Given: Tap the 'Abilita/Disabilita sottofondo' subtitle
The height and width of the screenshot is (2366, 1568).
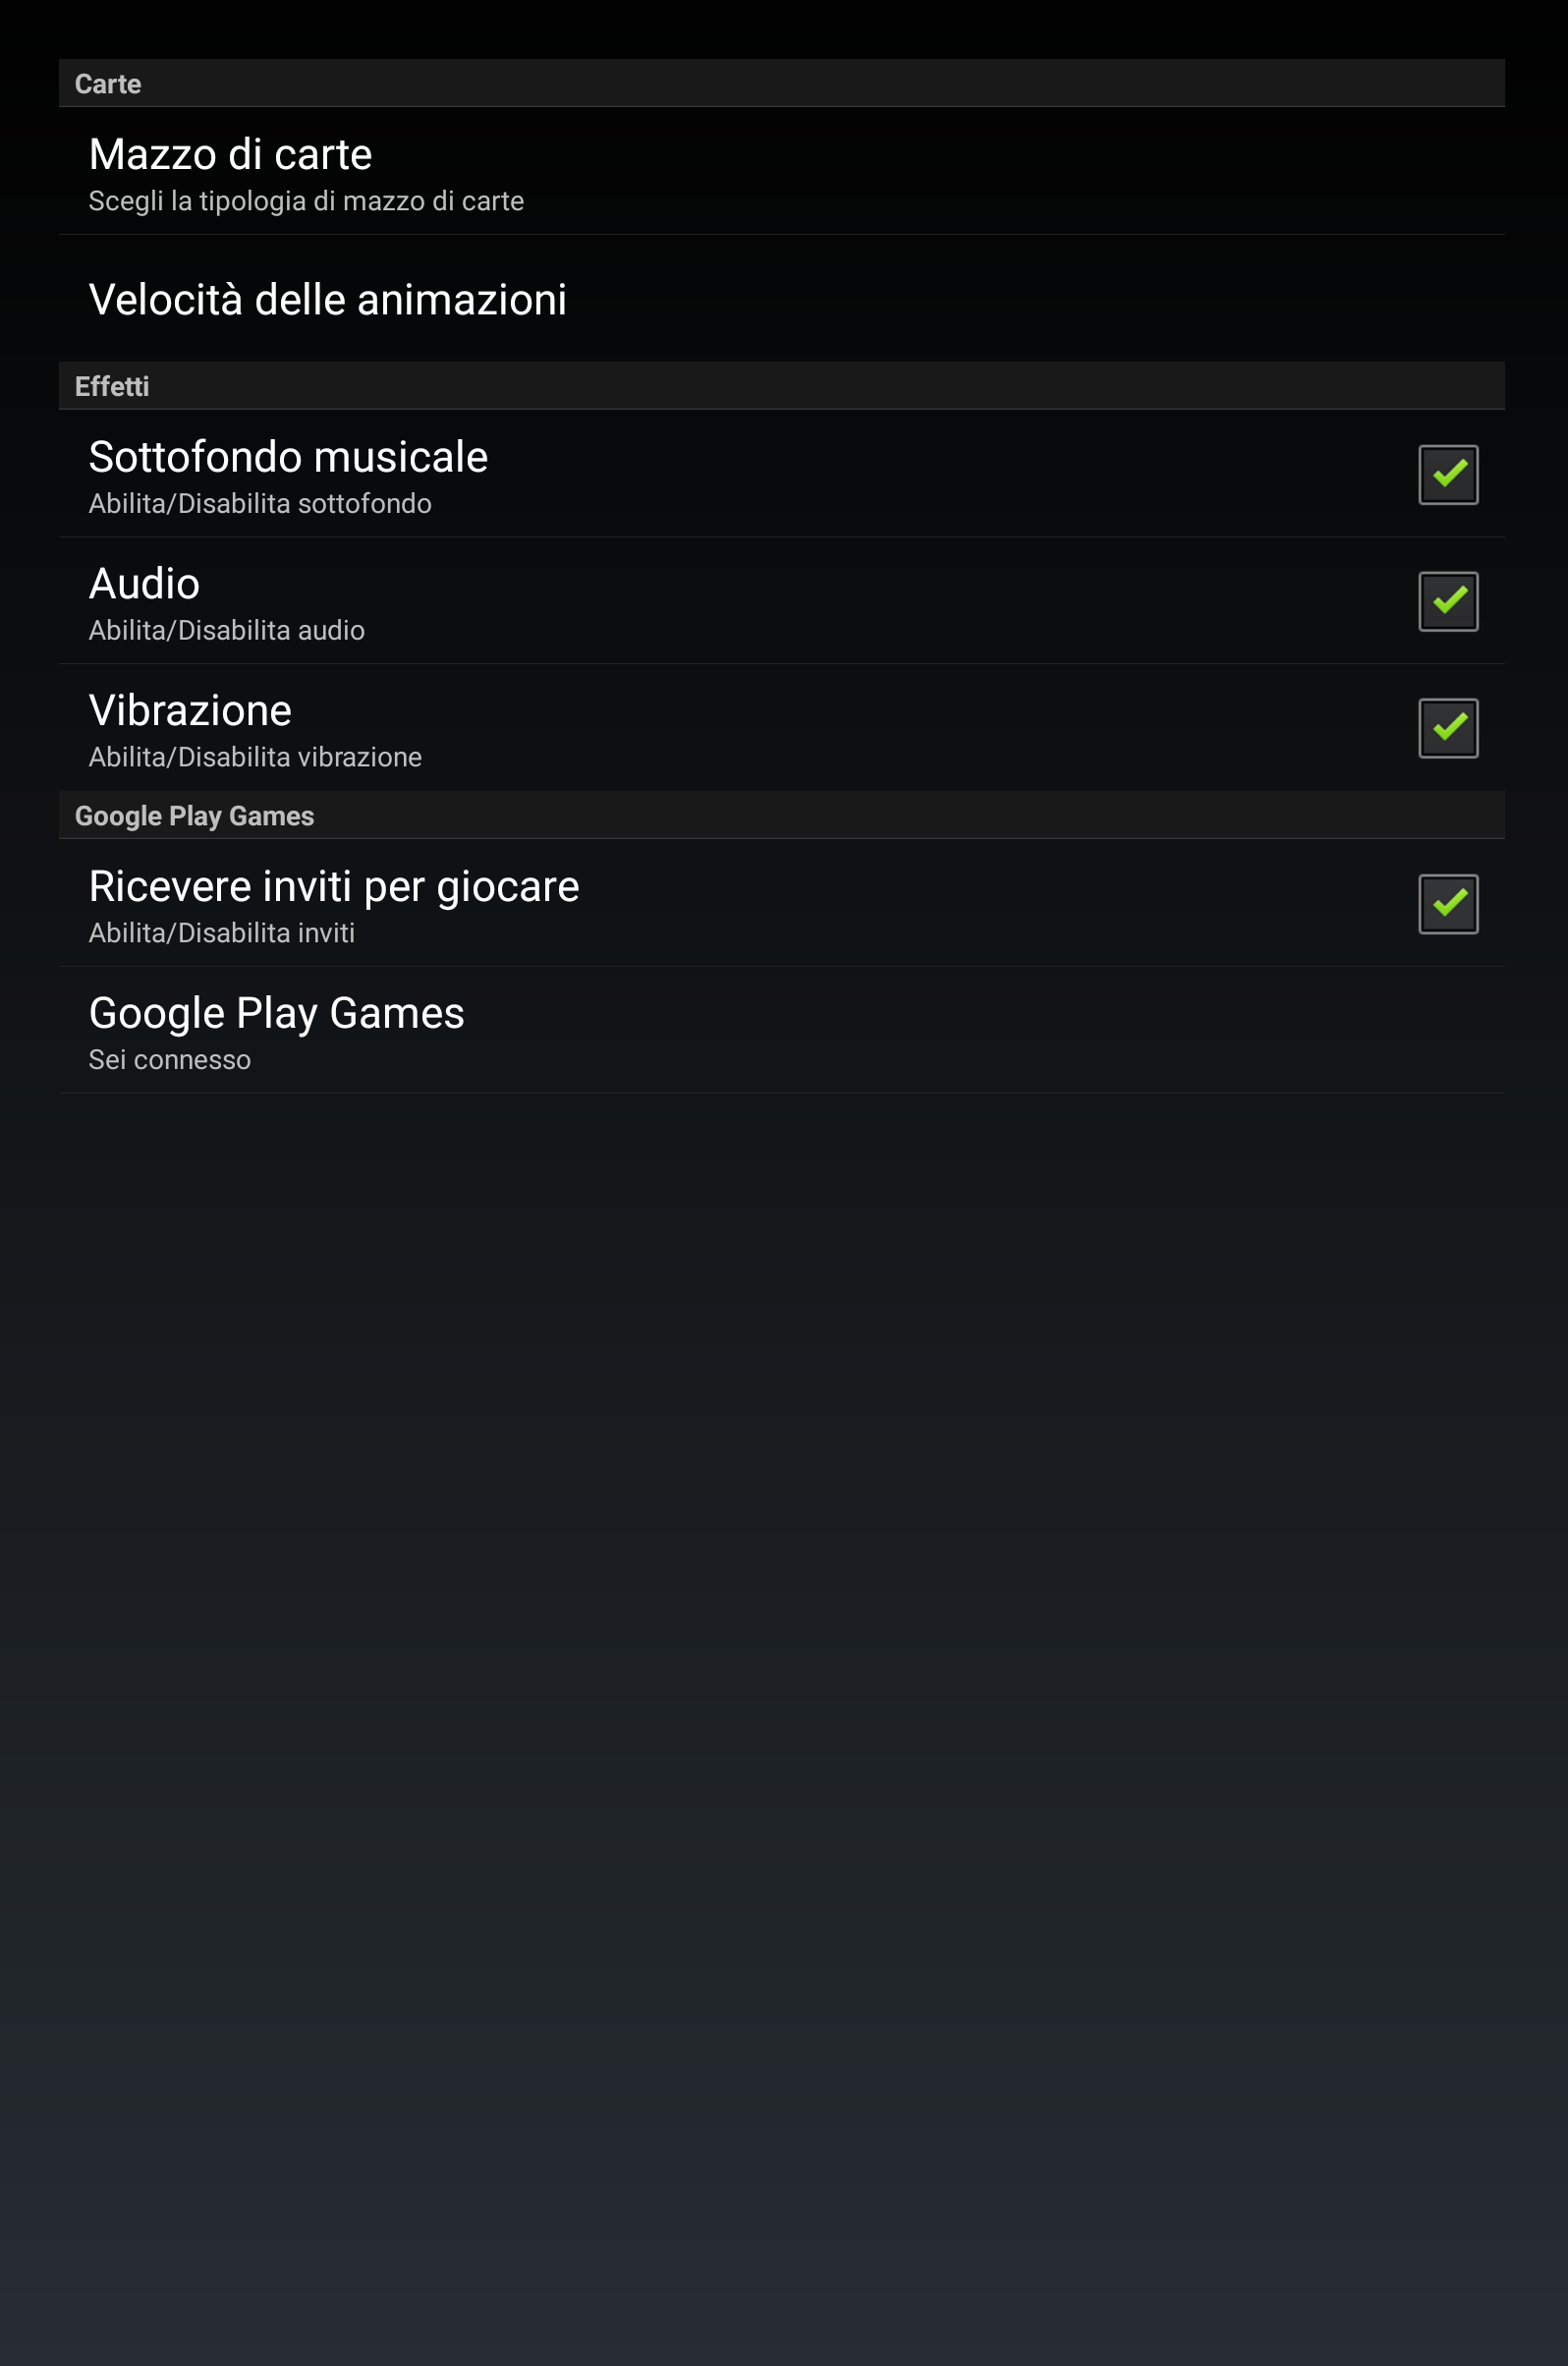Looking at the screenshot, I should 260,504.
